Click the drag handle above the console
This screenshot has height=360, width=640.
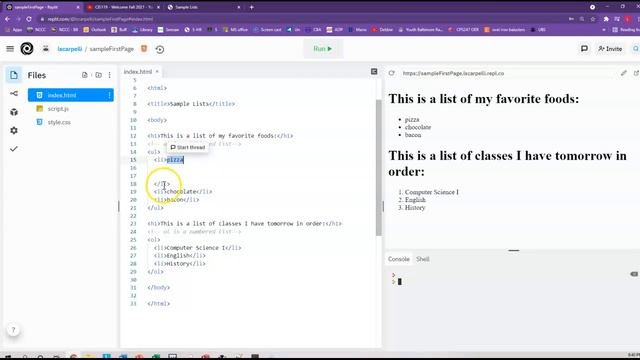click(513, 250)
